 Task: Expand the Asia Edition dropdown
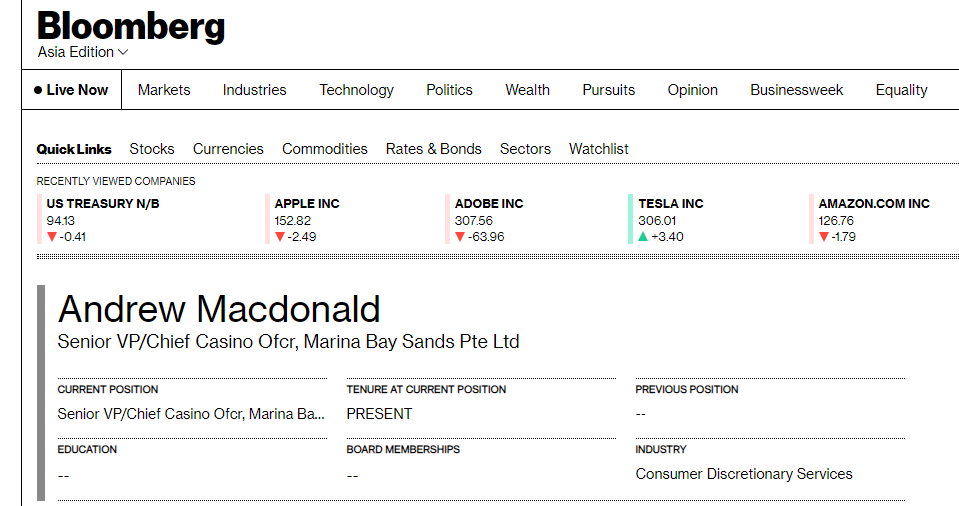tap(83, 53)
